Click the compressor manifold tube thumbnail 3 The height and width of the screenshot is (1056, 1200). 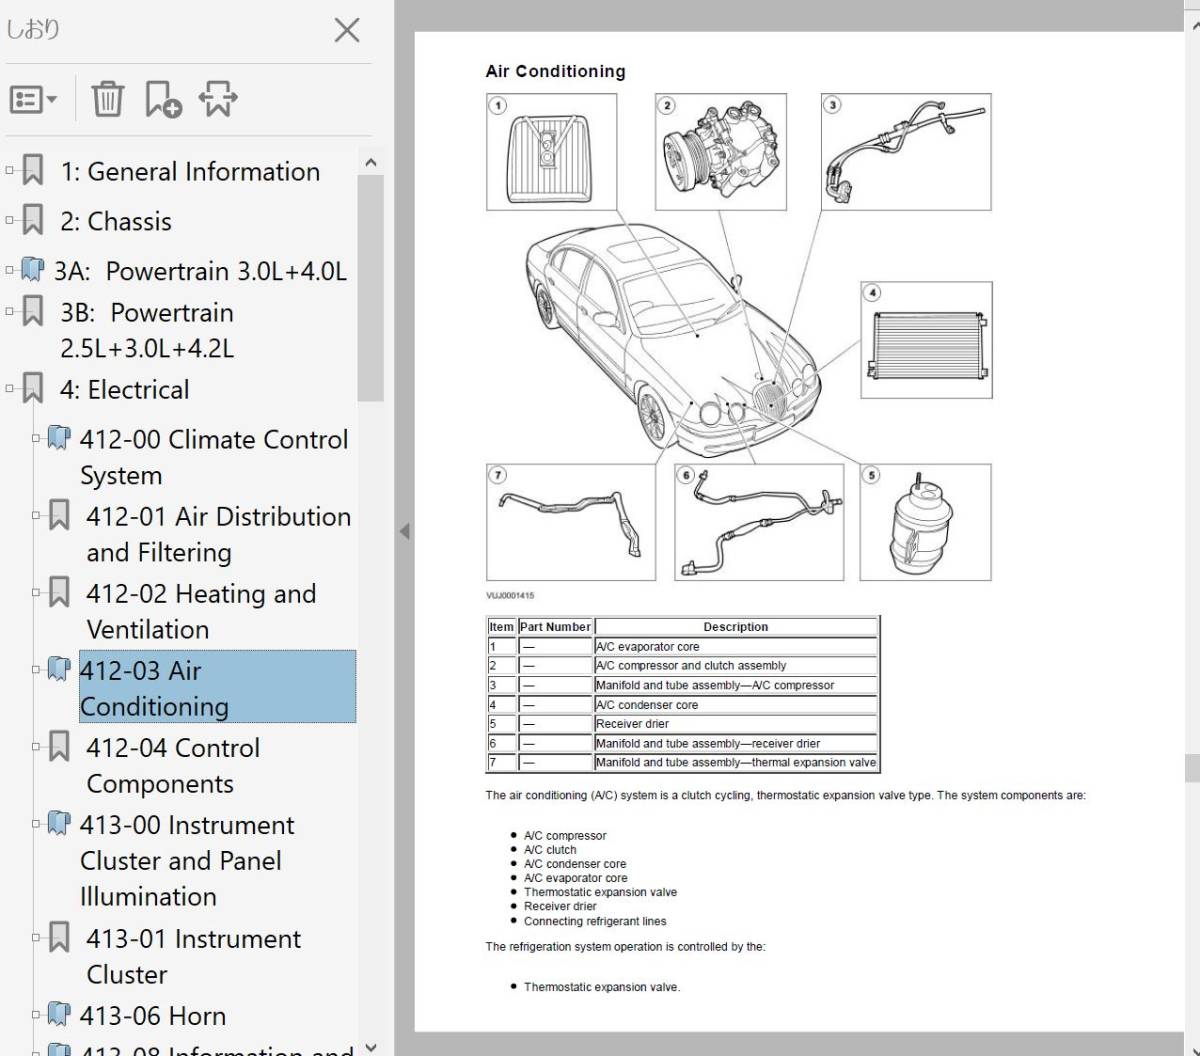(906, 152)
